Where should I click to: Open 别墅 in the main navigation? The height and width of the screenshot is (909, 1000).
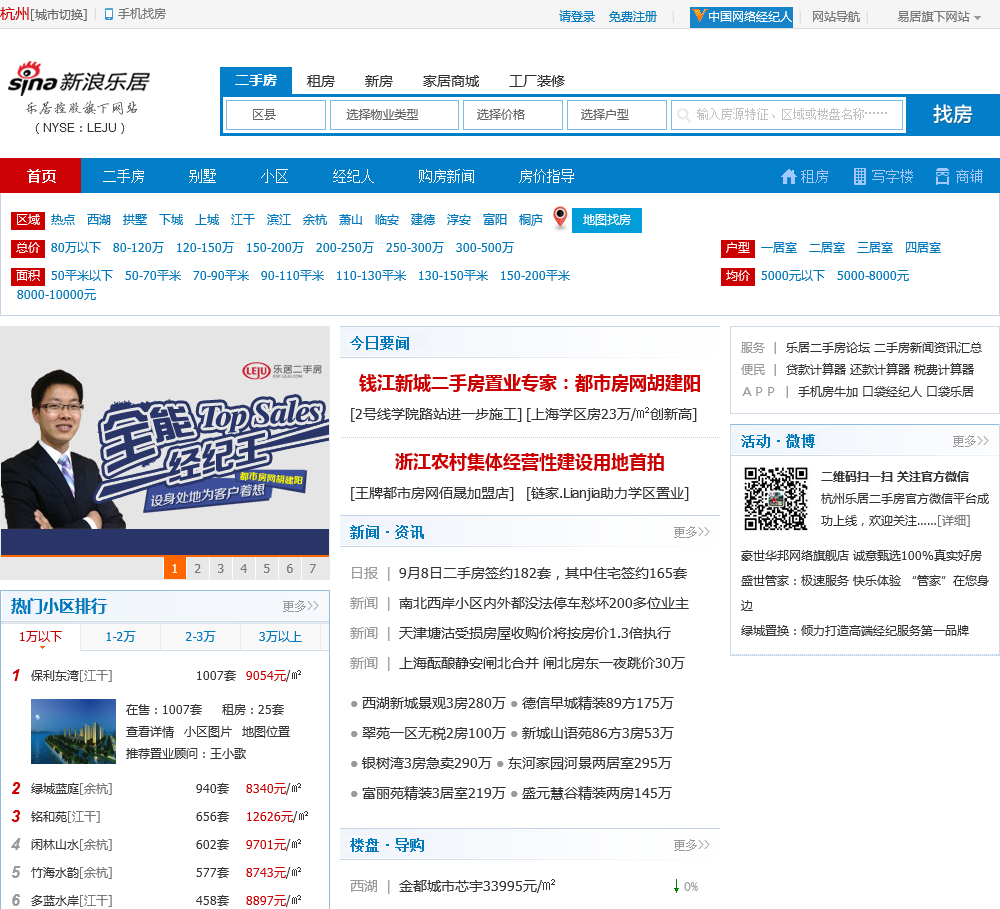coord(202,176)
